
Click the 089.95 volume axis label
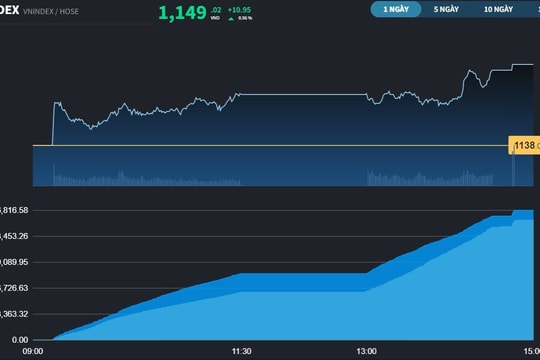coord(14,262)
